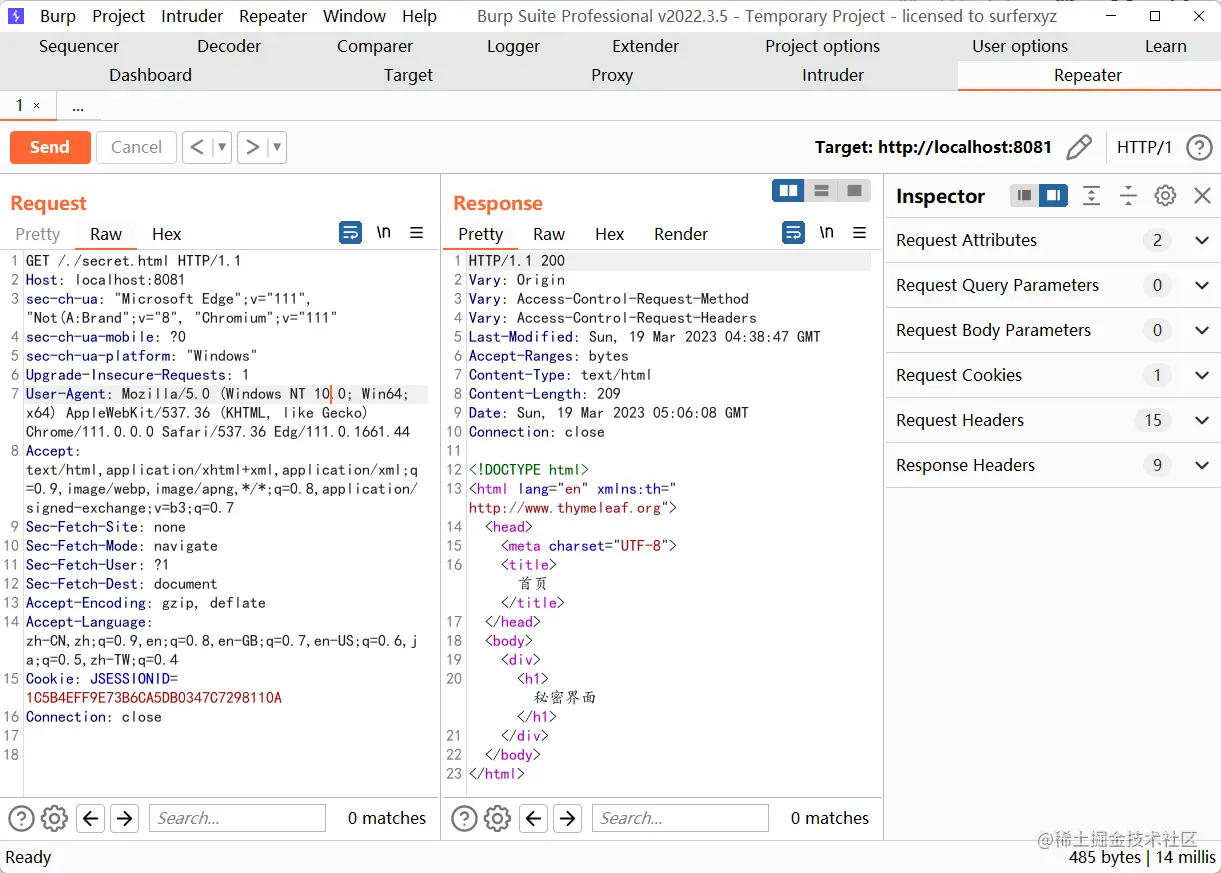Open response search help icon

[x=464, y=818]
